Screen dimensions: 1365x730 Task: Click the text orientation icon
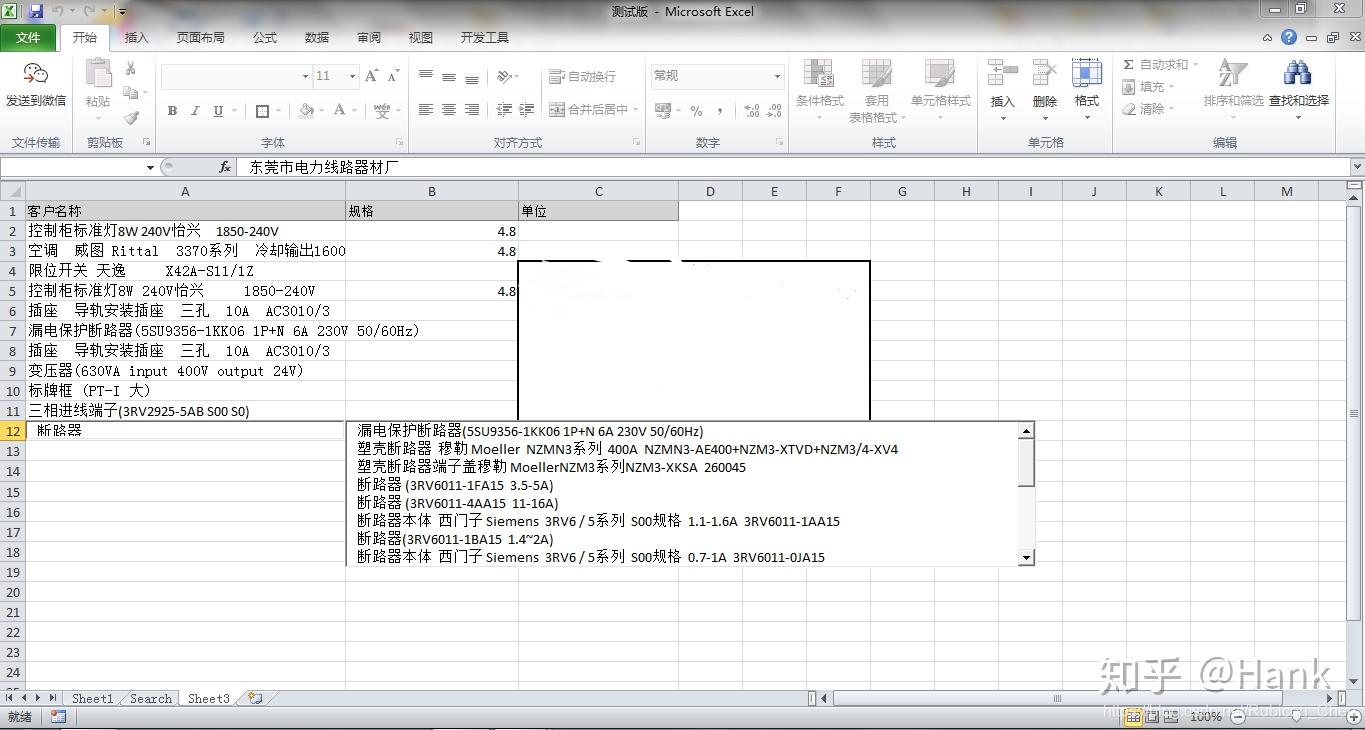pos(505,76)
